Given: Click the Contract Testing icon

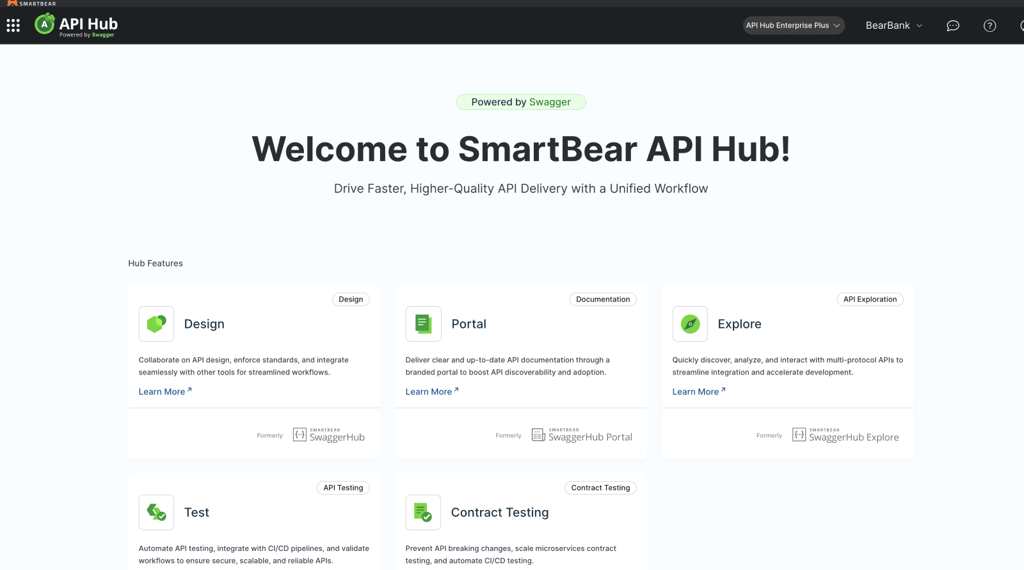Looking at the screenshot, I should (x=423, y=512).
